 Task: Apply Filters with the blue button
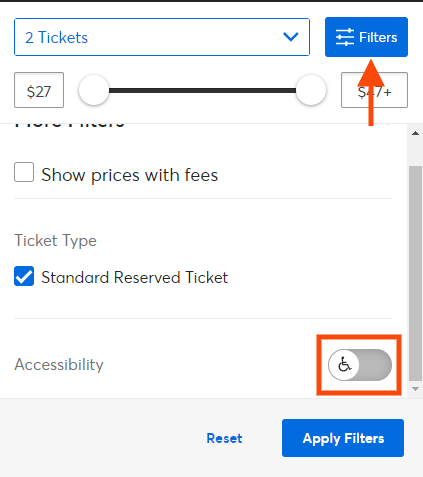click(x=343, y=438)
